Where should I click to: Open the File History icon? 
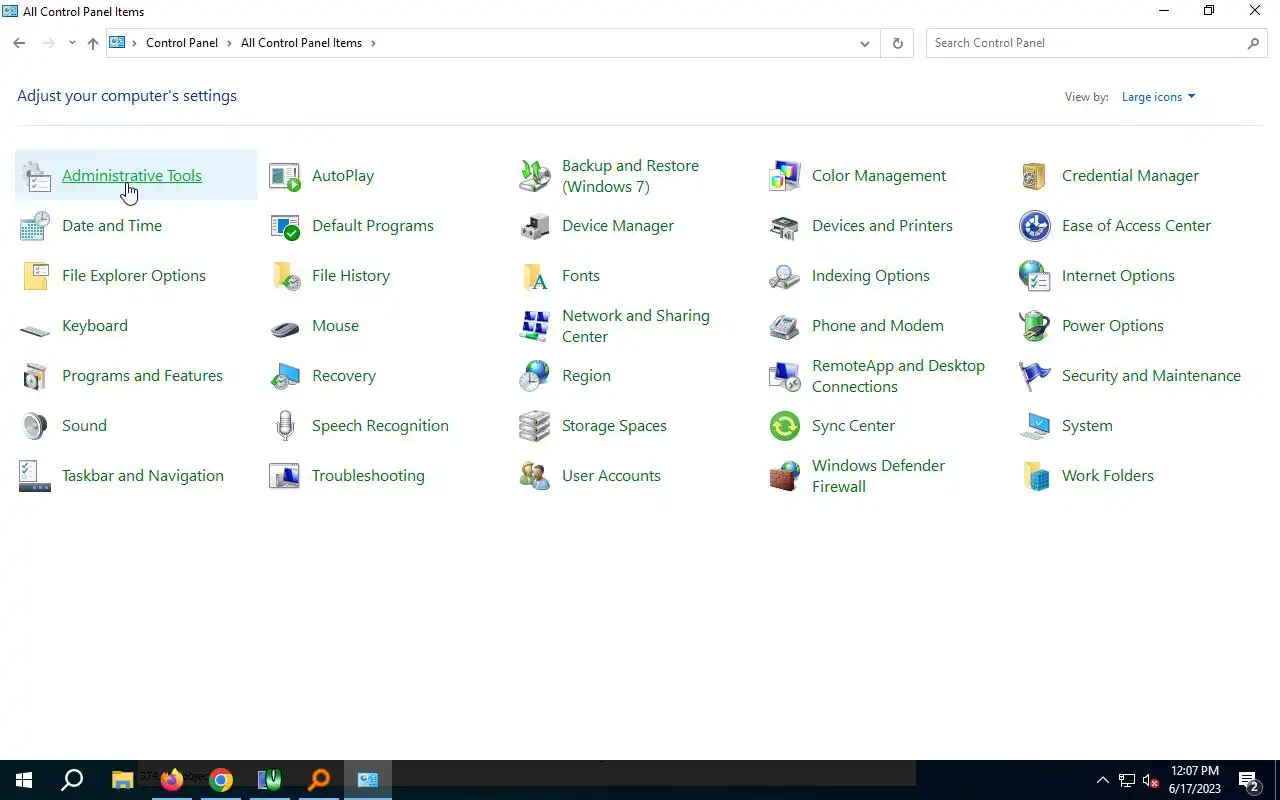(285, 276)
